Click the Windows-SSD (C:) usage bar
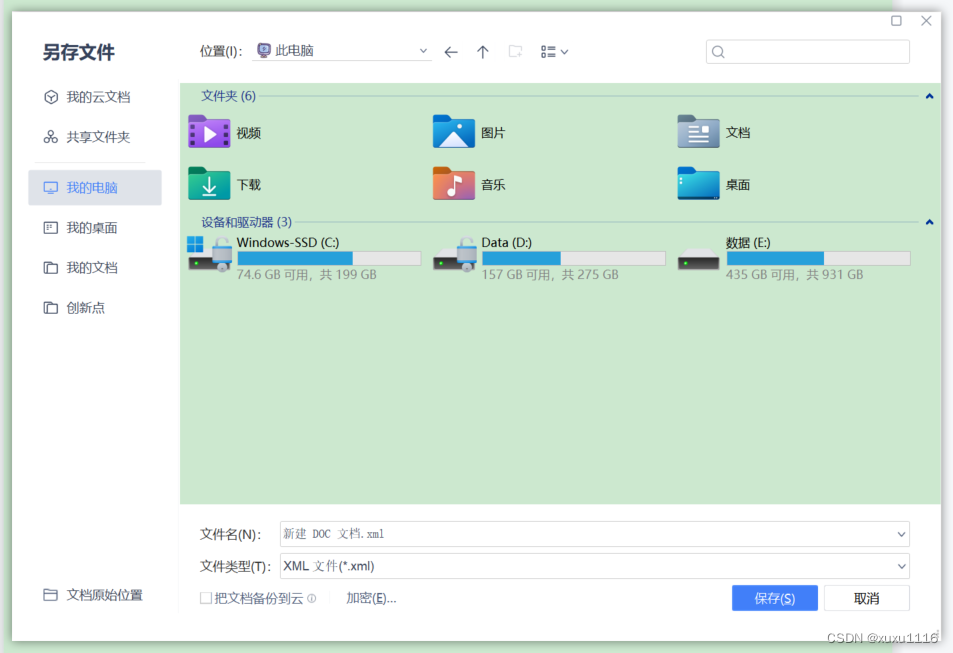The height and width of the screenshot is (653, 953). click(329, 258)
